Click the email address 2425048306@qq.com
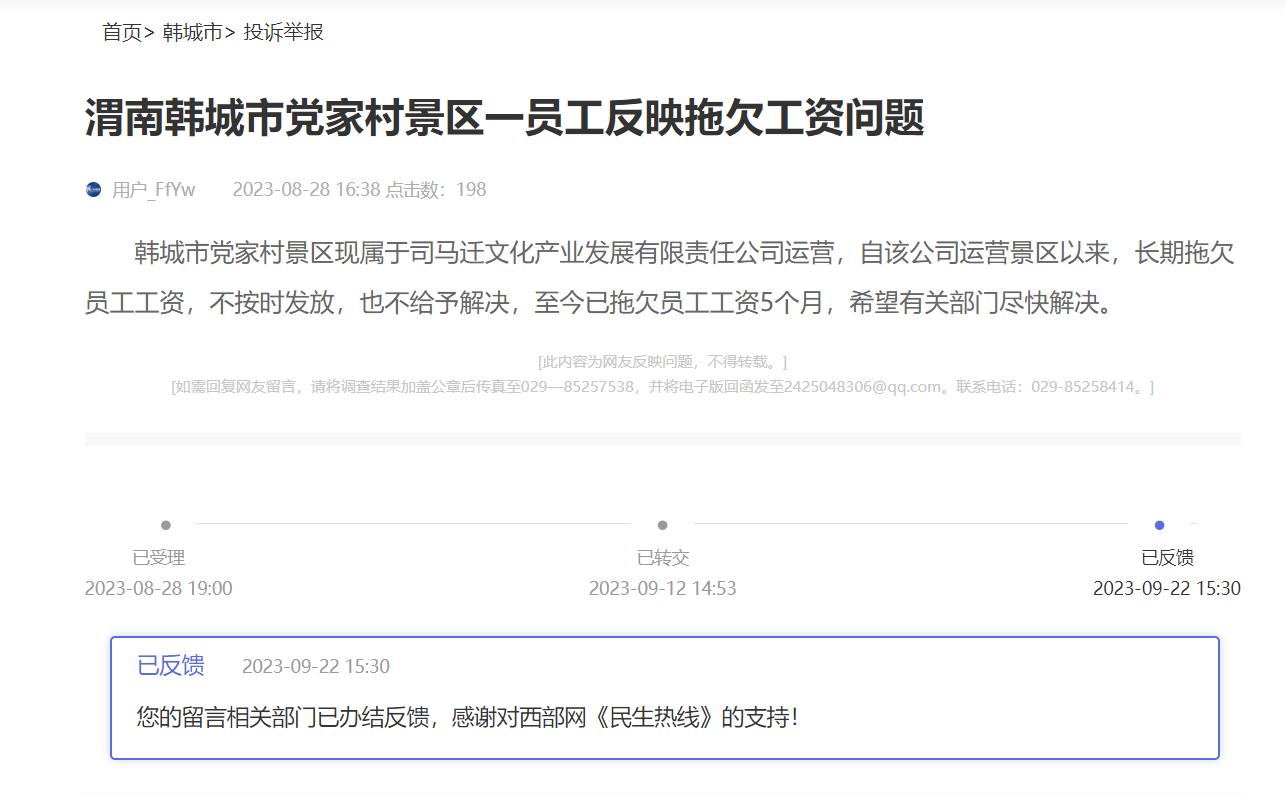Viewport: 1285px width, 794px height. pos(863,386)
